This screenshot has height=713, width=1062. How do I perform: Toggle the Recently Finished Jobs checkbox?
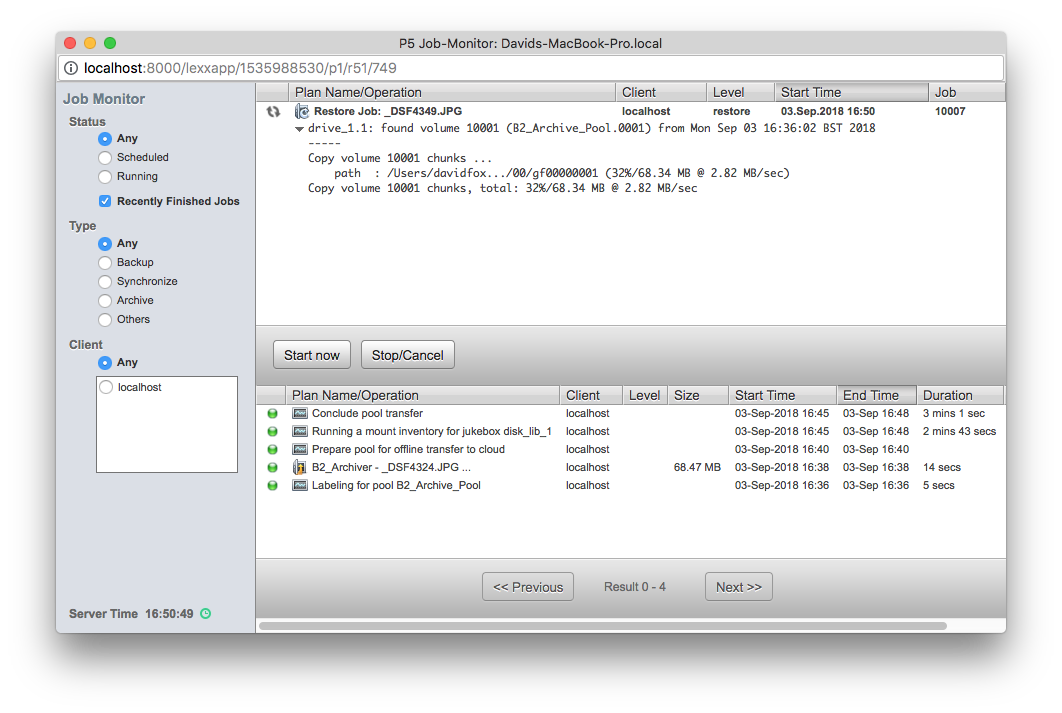pos(105,201)
